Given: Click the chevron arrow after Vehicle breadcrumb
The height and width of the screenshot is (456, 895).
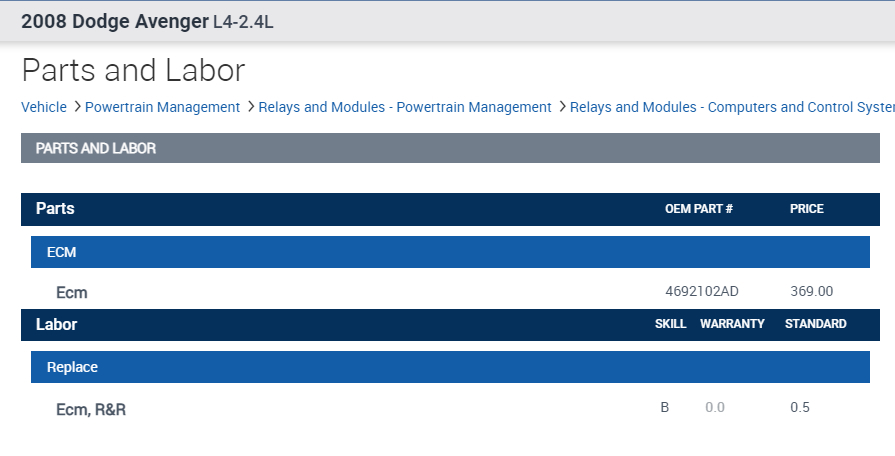Looking at the screenshot, I should 76,107.
